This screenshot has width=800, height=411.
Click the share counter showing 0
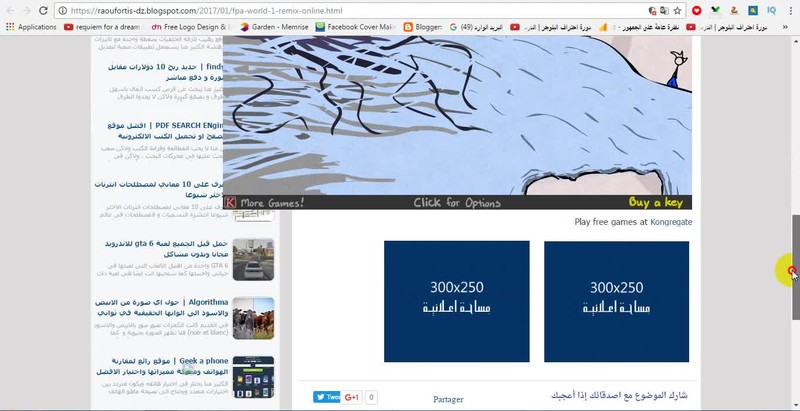[372, 397]
